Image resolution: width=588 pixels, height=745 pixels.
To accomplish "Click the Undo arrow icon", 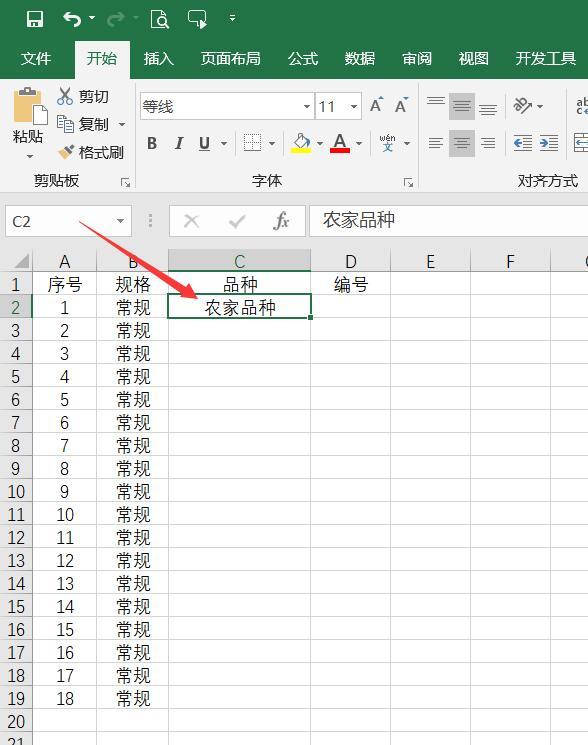I will [72, 19].
